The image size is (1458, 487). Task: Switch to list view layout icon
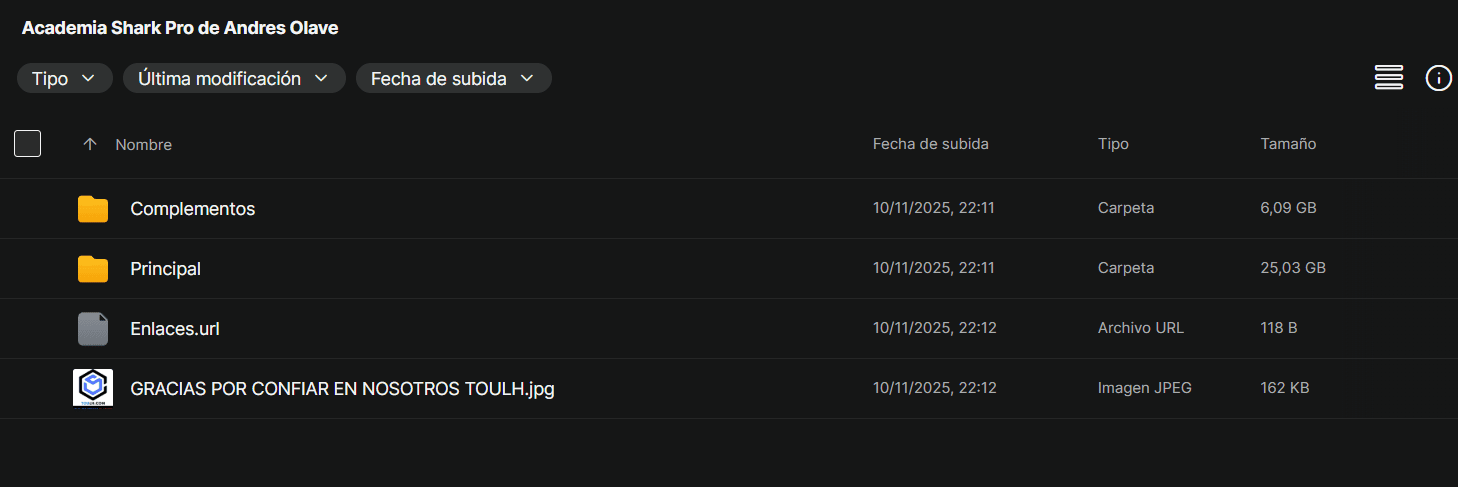click(x=1389, y=78)
